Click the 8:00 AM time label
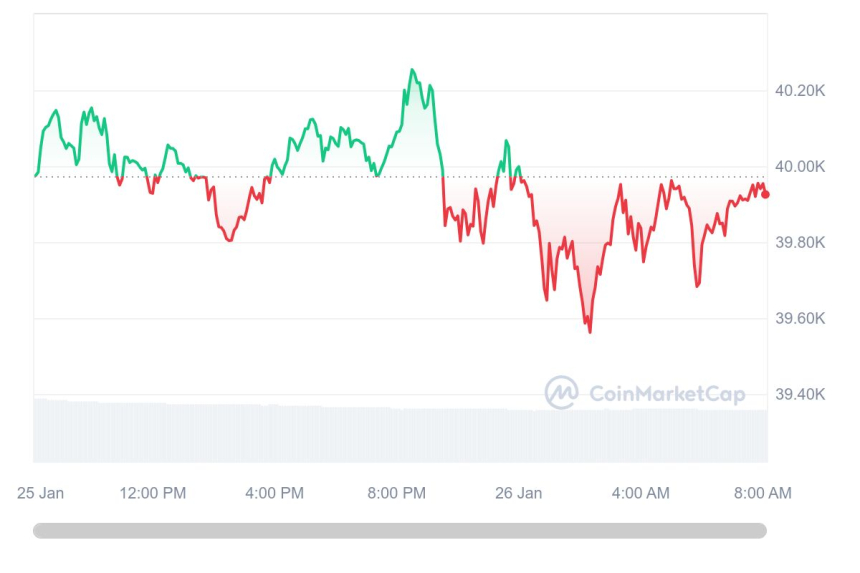860x573 pixels. [763, 493]
